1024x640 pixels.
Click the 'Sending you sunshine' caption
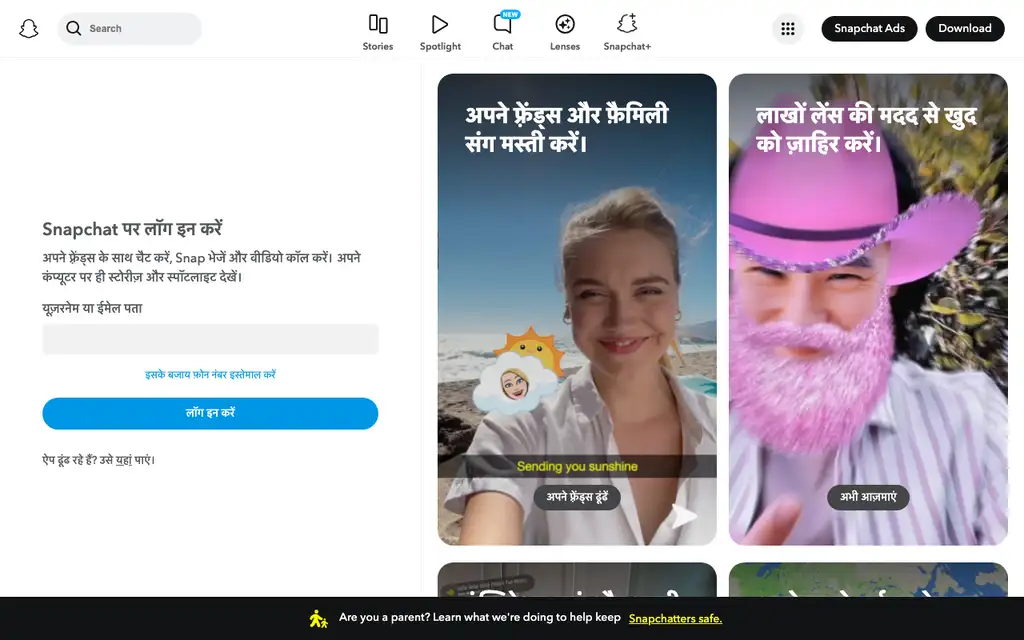click(x=577, y=466)
